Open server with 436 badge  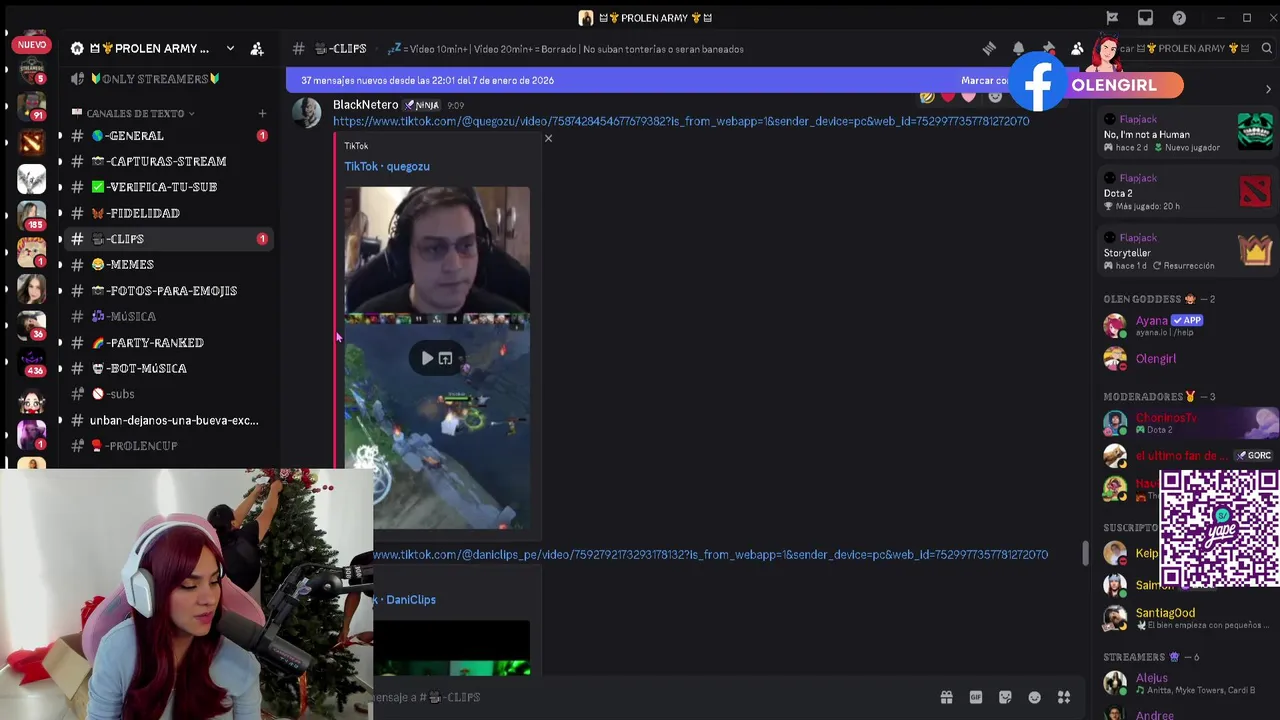click(31, 361)
